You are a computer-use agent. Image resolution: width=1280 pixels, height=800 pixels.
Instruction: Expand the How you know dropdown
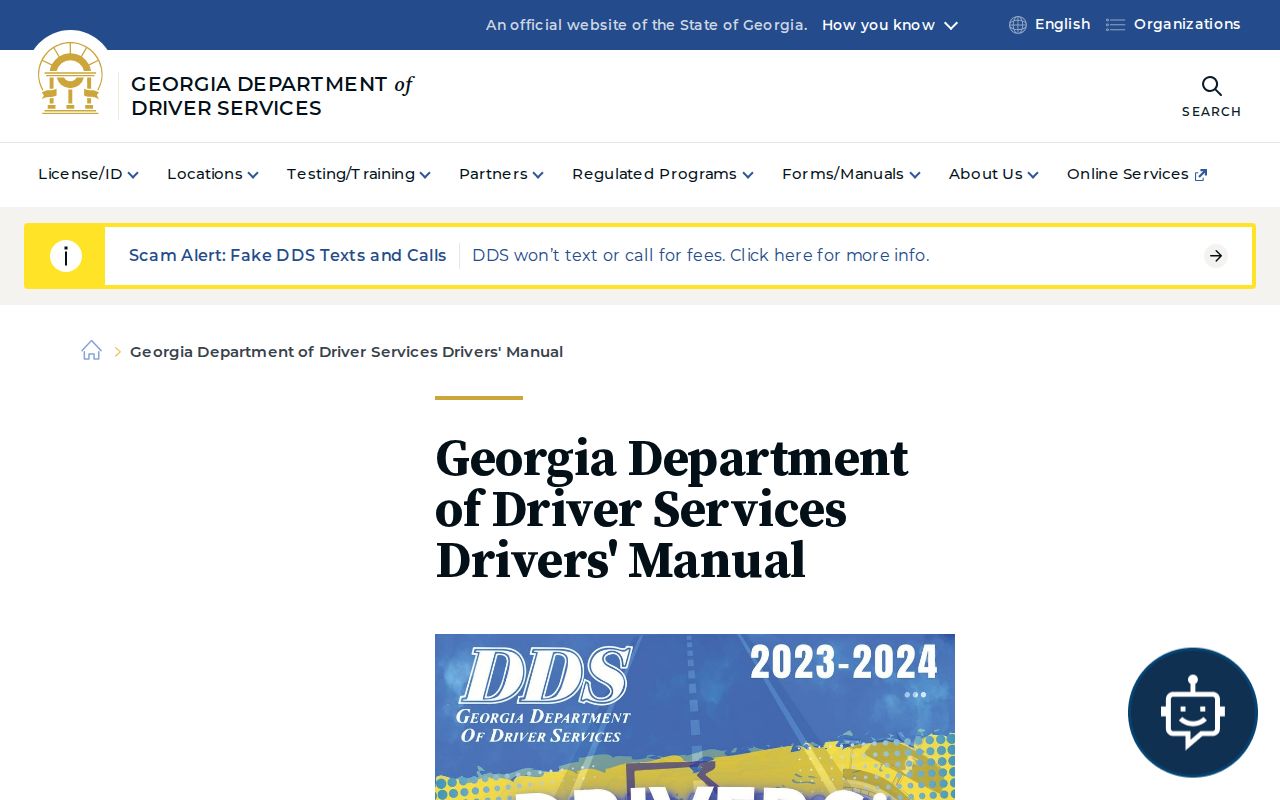(890, 25)
